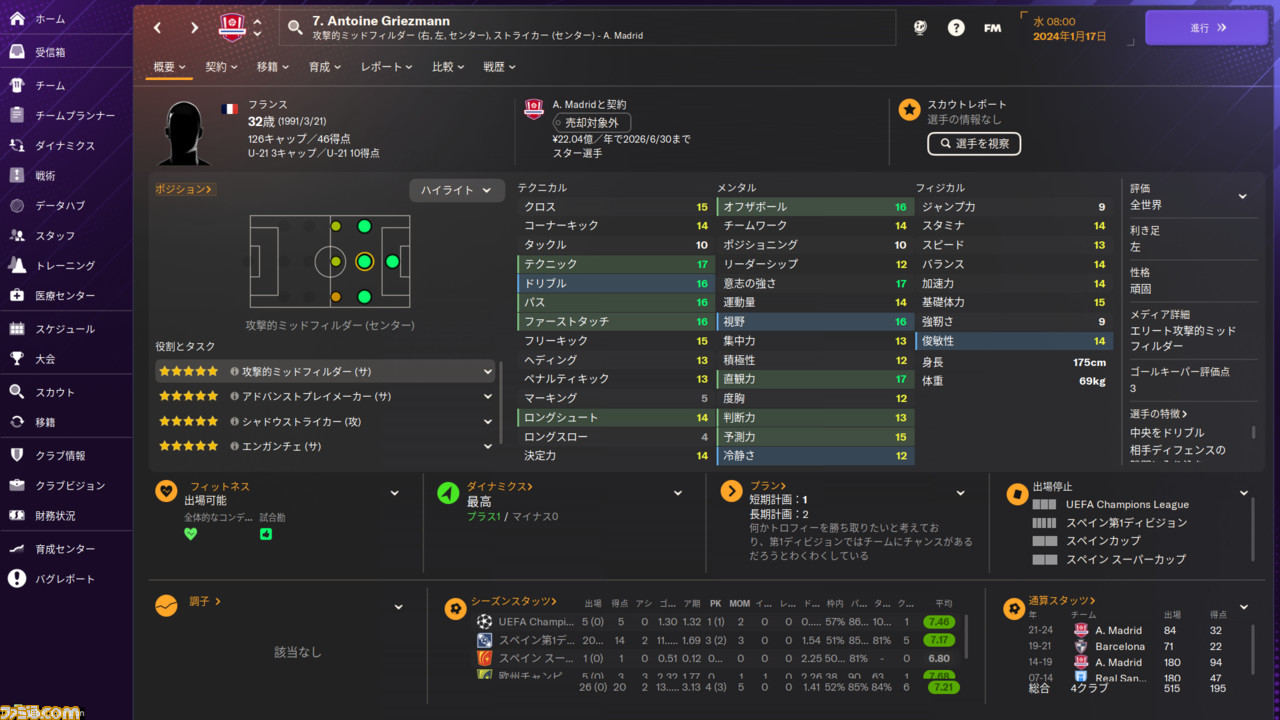
Task: Click the 7.46 Champions League rating
Action: 938,621
